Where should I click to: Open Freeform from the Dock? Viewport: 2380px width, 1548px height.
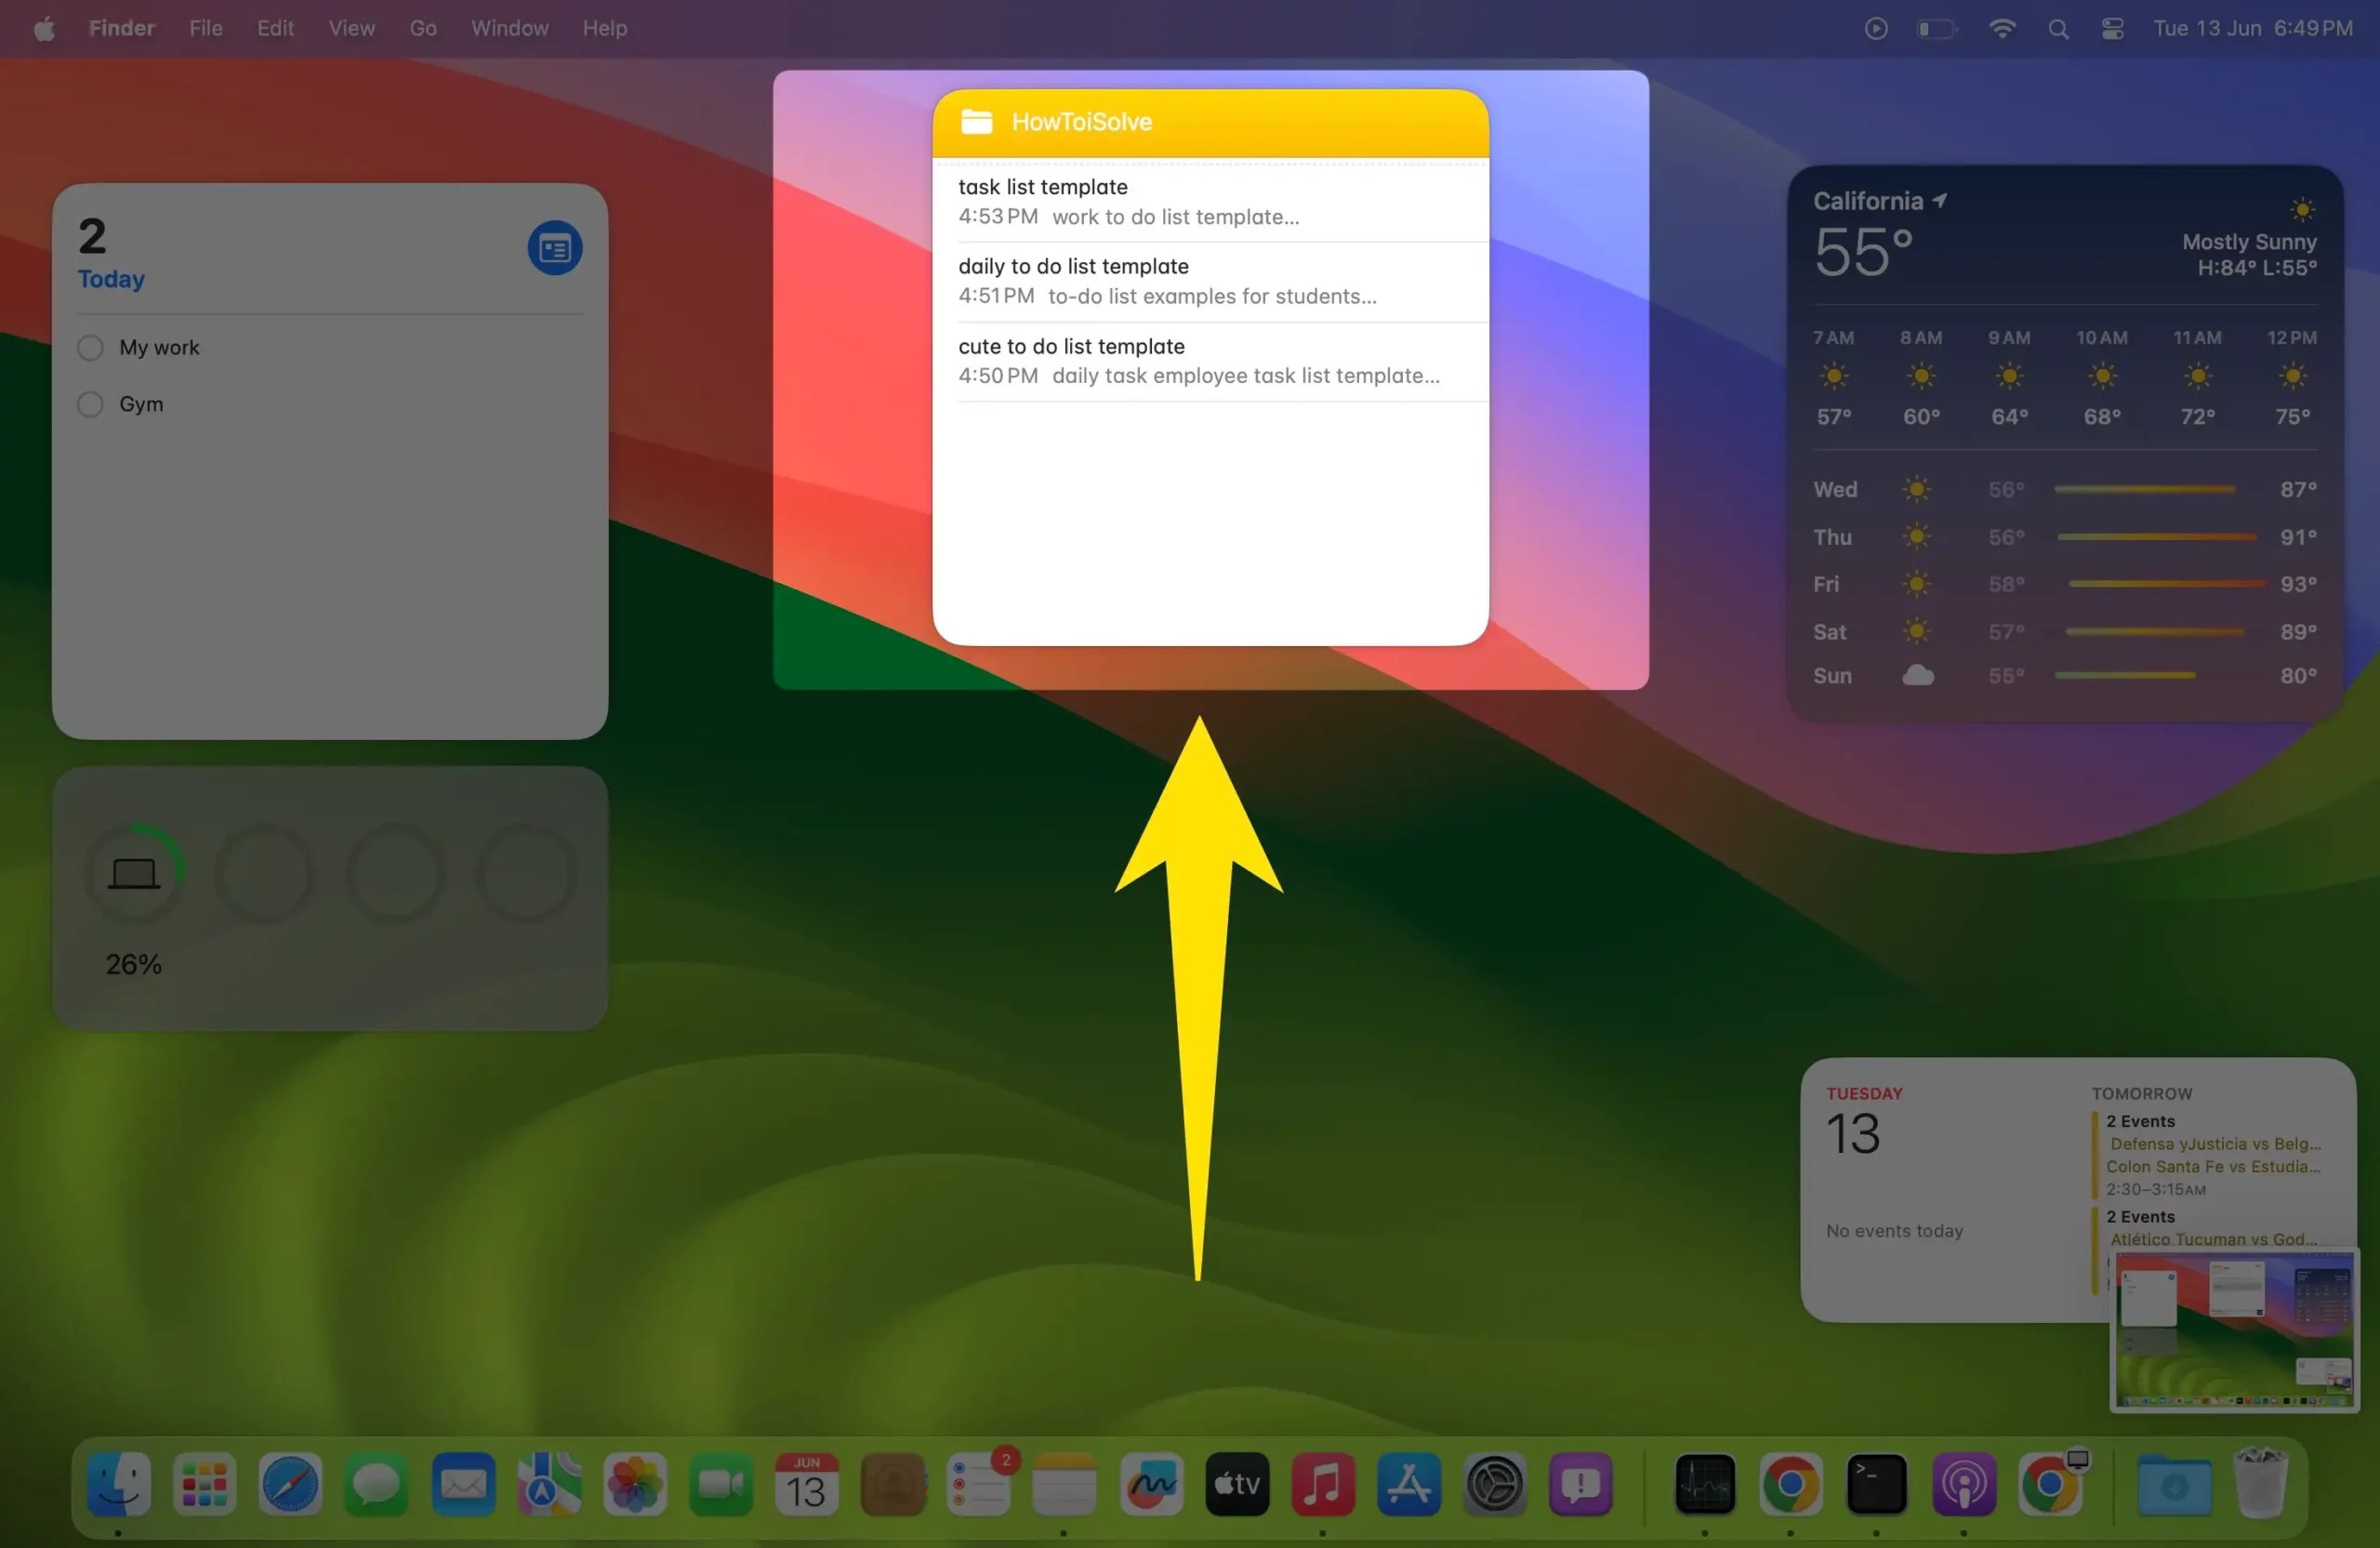(1151, 1487)
